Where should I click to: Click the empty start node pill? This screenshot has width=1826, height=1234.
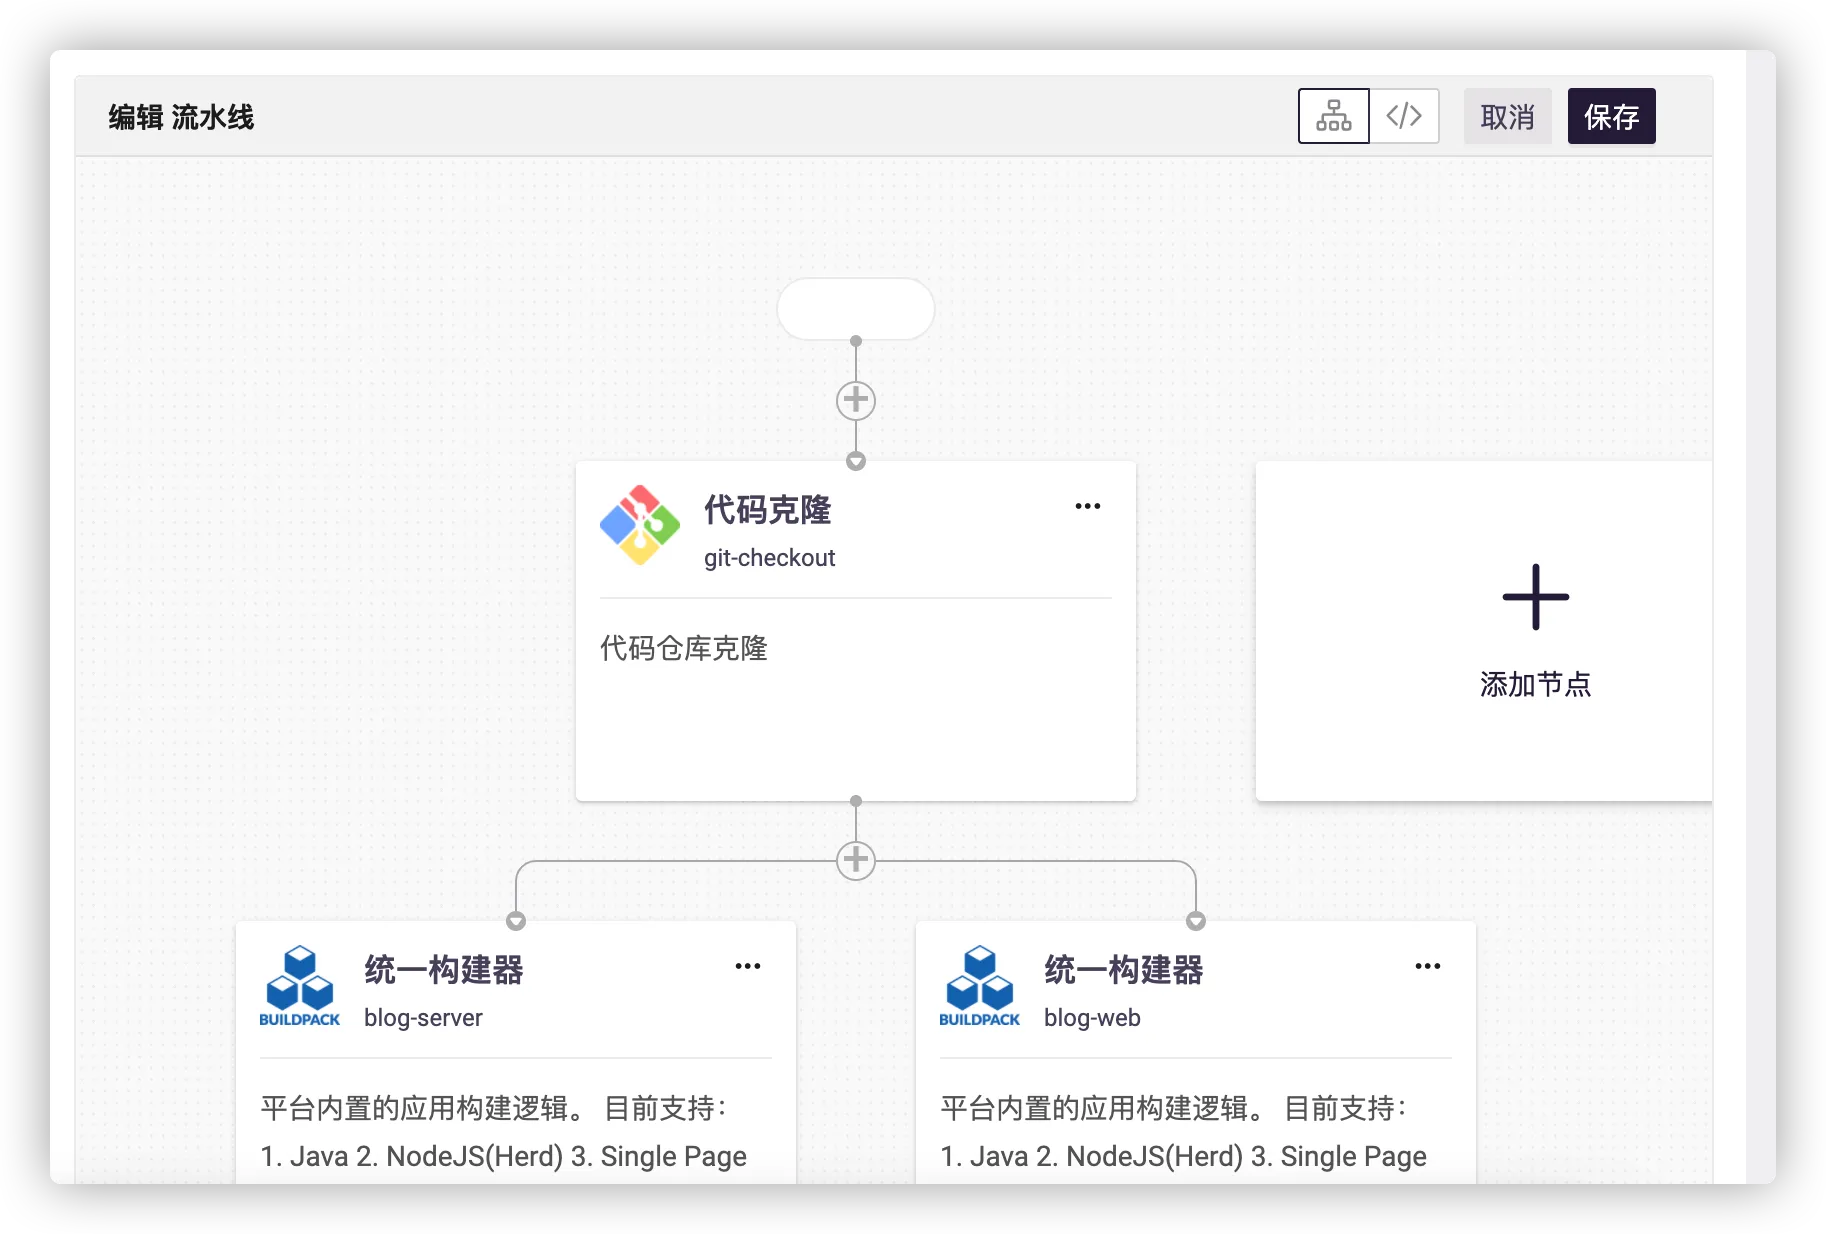point(855,309)
